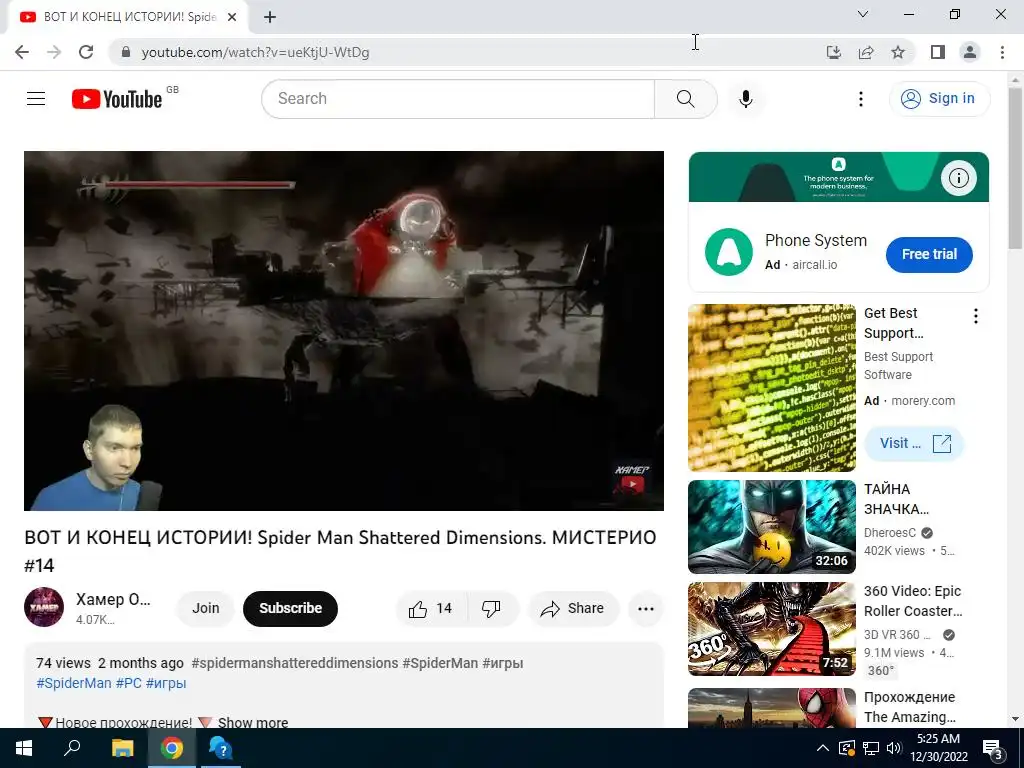
Task: Open the Get Best Support ad thumbnail
Action: pos(772,388)
